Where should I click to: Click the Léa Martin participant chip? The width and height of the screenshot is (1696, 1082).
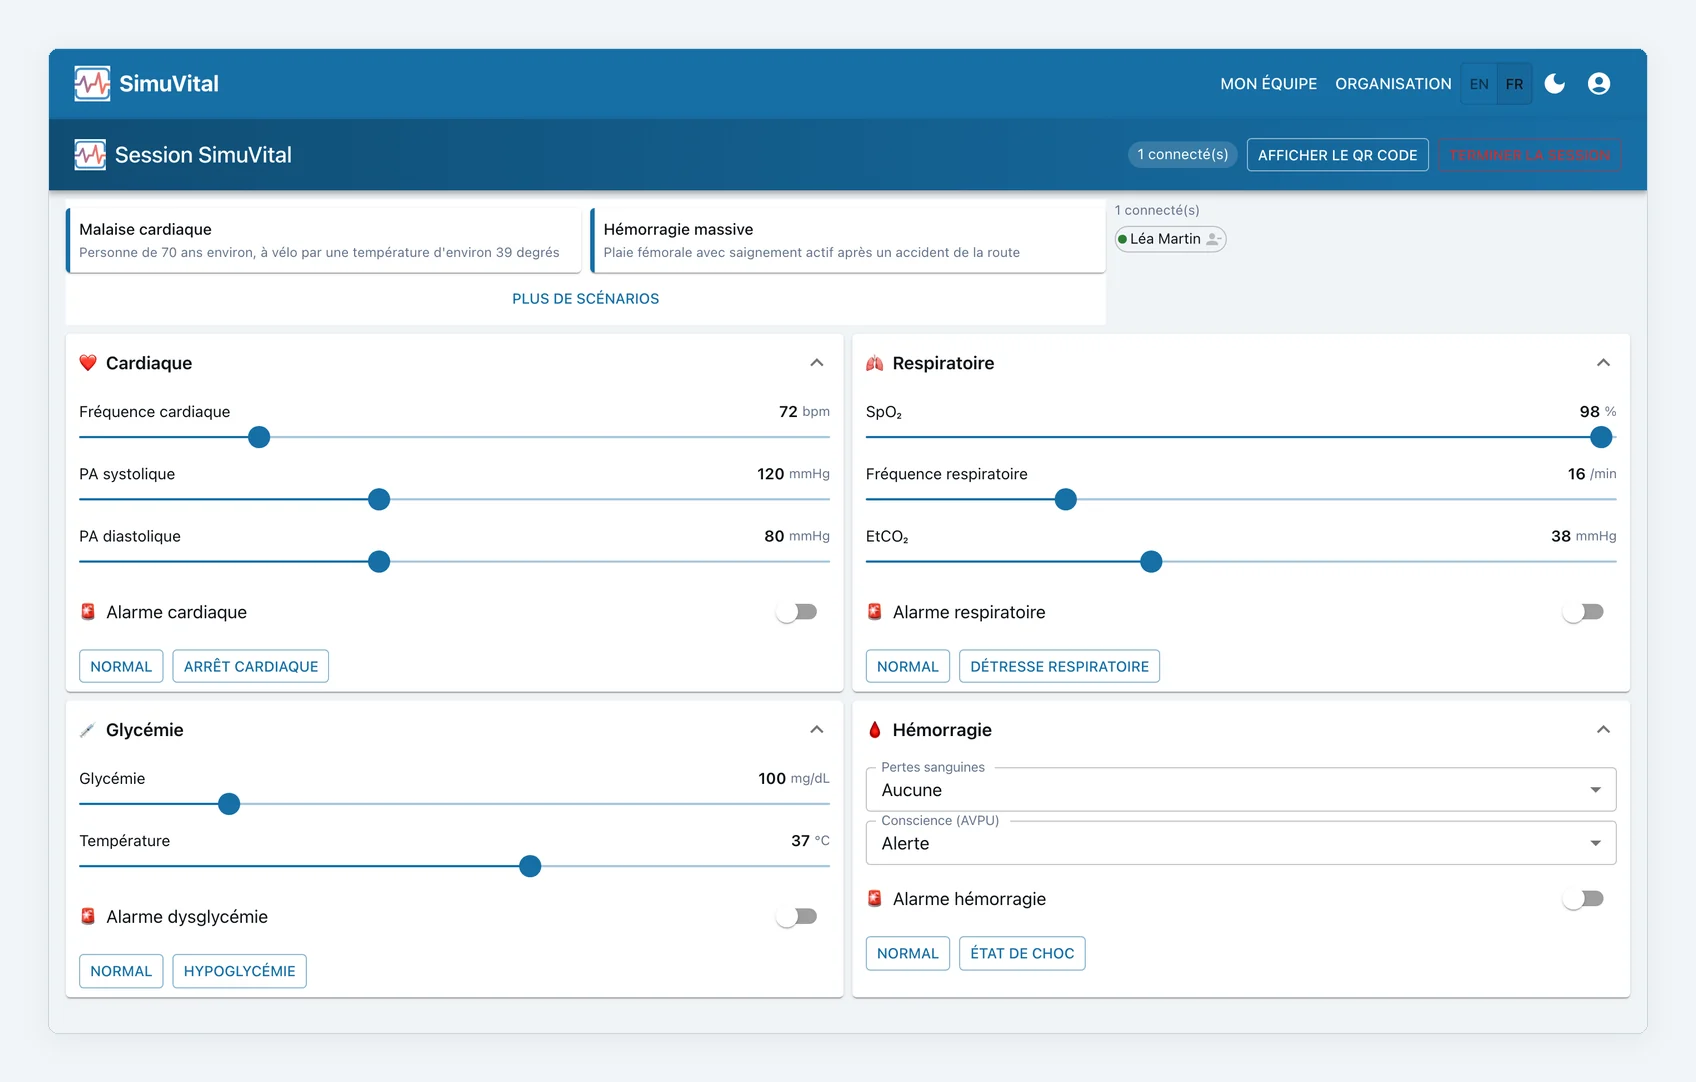(1170, 239)
